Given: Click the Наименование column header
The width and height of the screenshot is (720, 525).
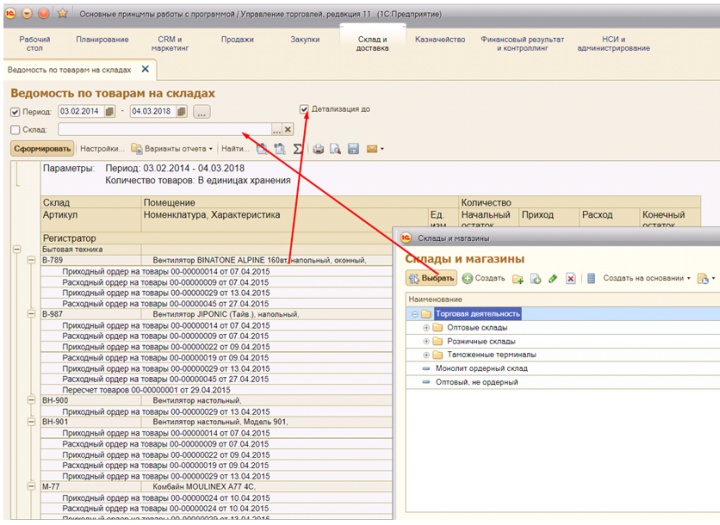Looking at the screenshot, I should click(563, 299).
